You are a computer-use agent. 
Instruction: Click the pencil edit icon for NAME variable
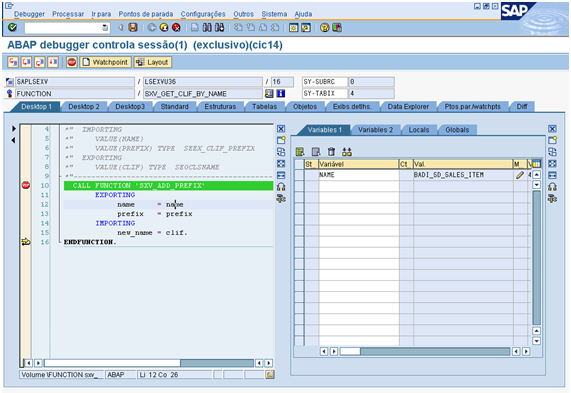520,175
